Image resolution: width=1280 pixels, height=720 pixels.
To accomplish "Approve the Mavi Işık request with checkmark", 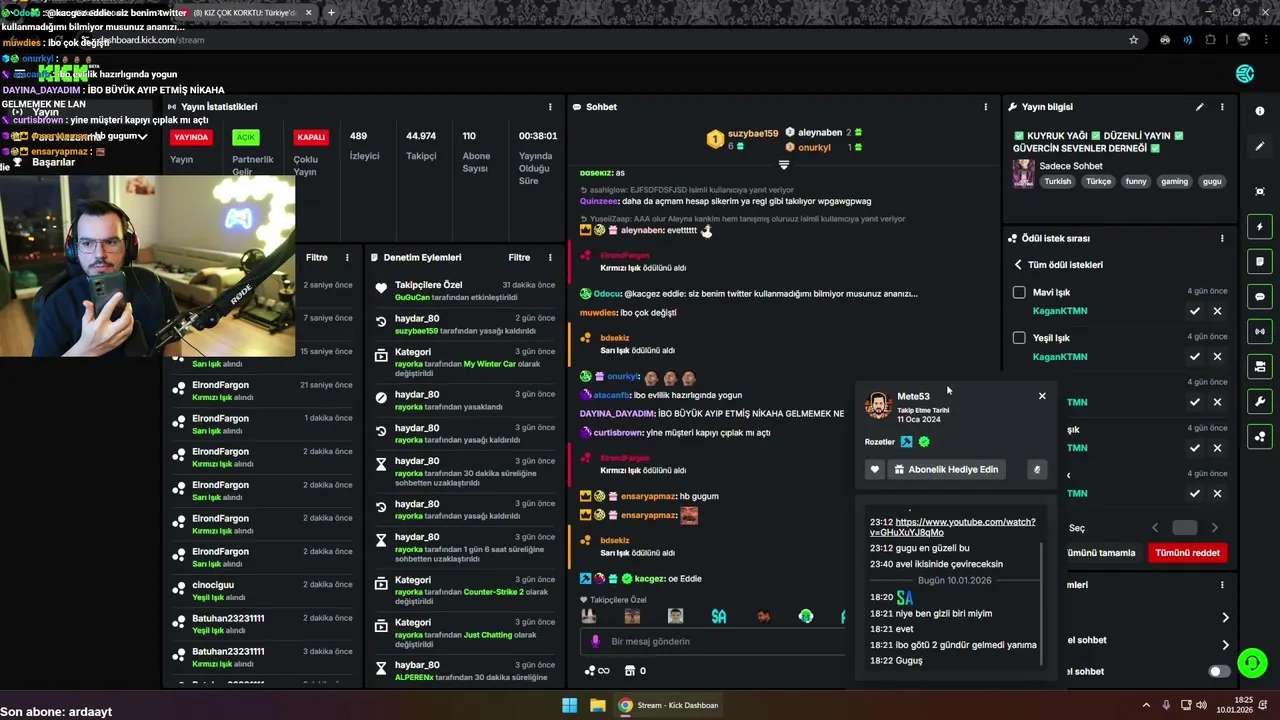I will coord(1194,311).
